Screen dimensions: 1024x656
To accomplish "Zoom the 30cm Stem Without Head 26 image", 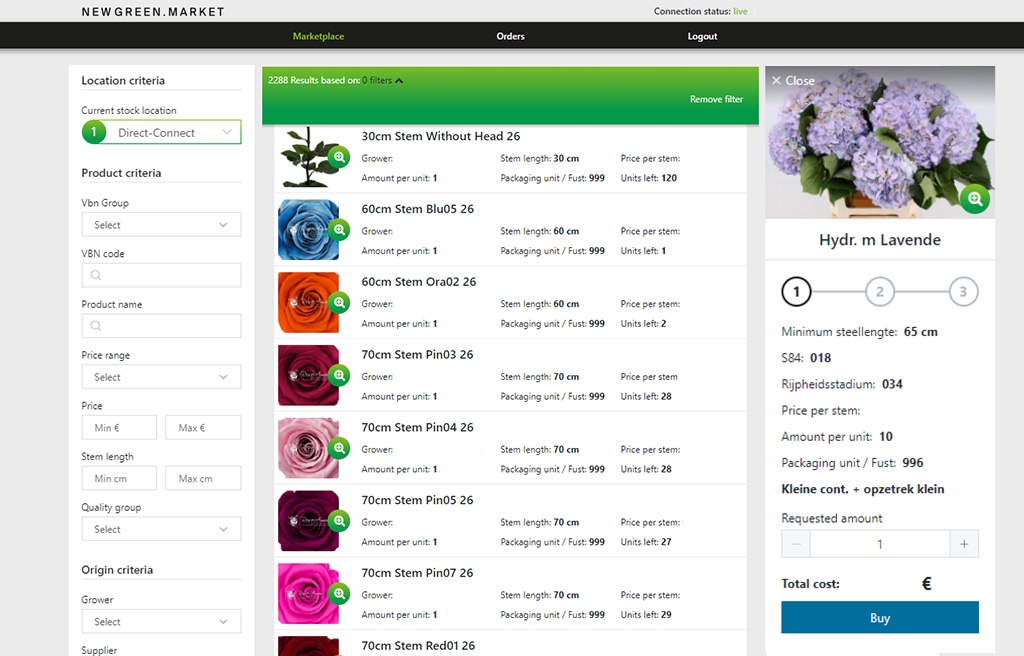I will (339, 157).
